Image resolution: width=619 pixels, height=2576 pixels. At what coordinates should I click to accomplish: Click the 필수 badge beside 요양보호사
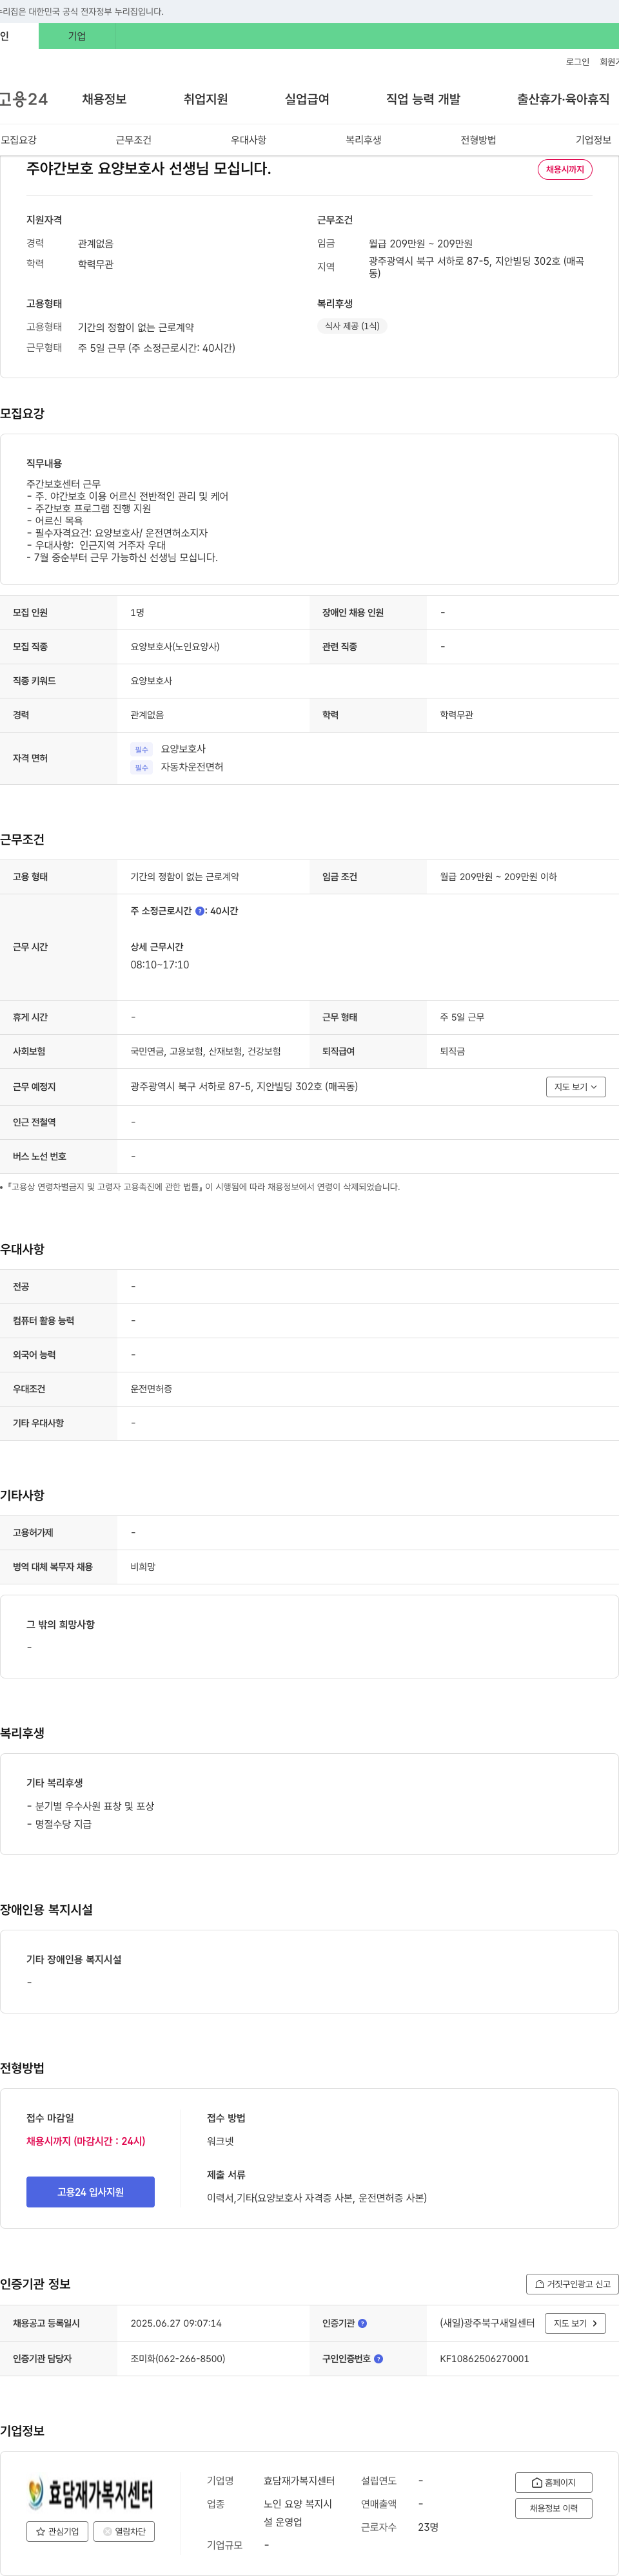pyautogui.click(x=141, y=749)
